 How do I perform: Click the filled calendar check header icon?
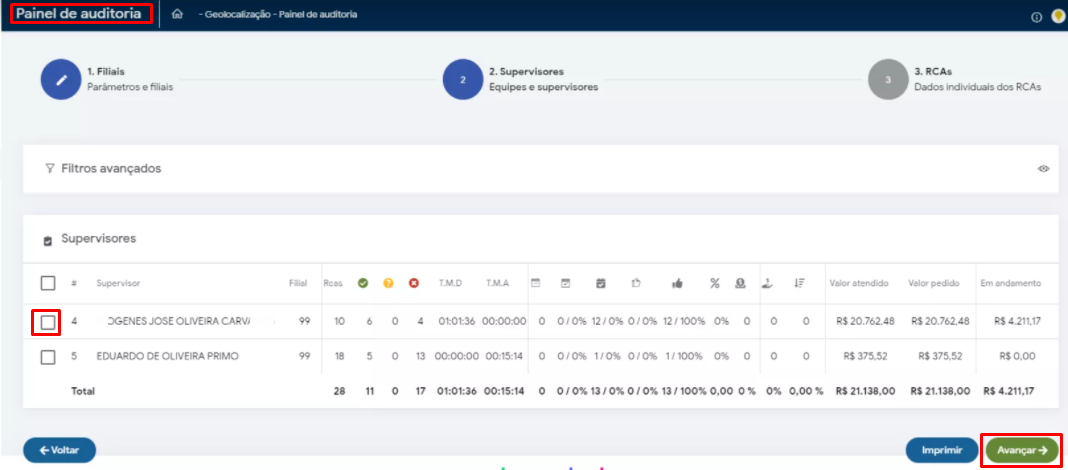[x=601, y=283]
